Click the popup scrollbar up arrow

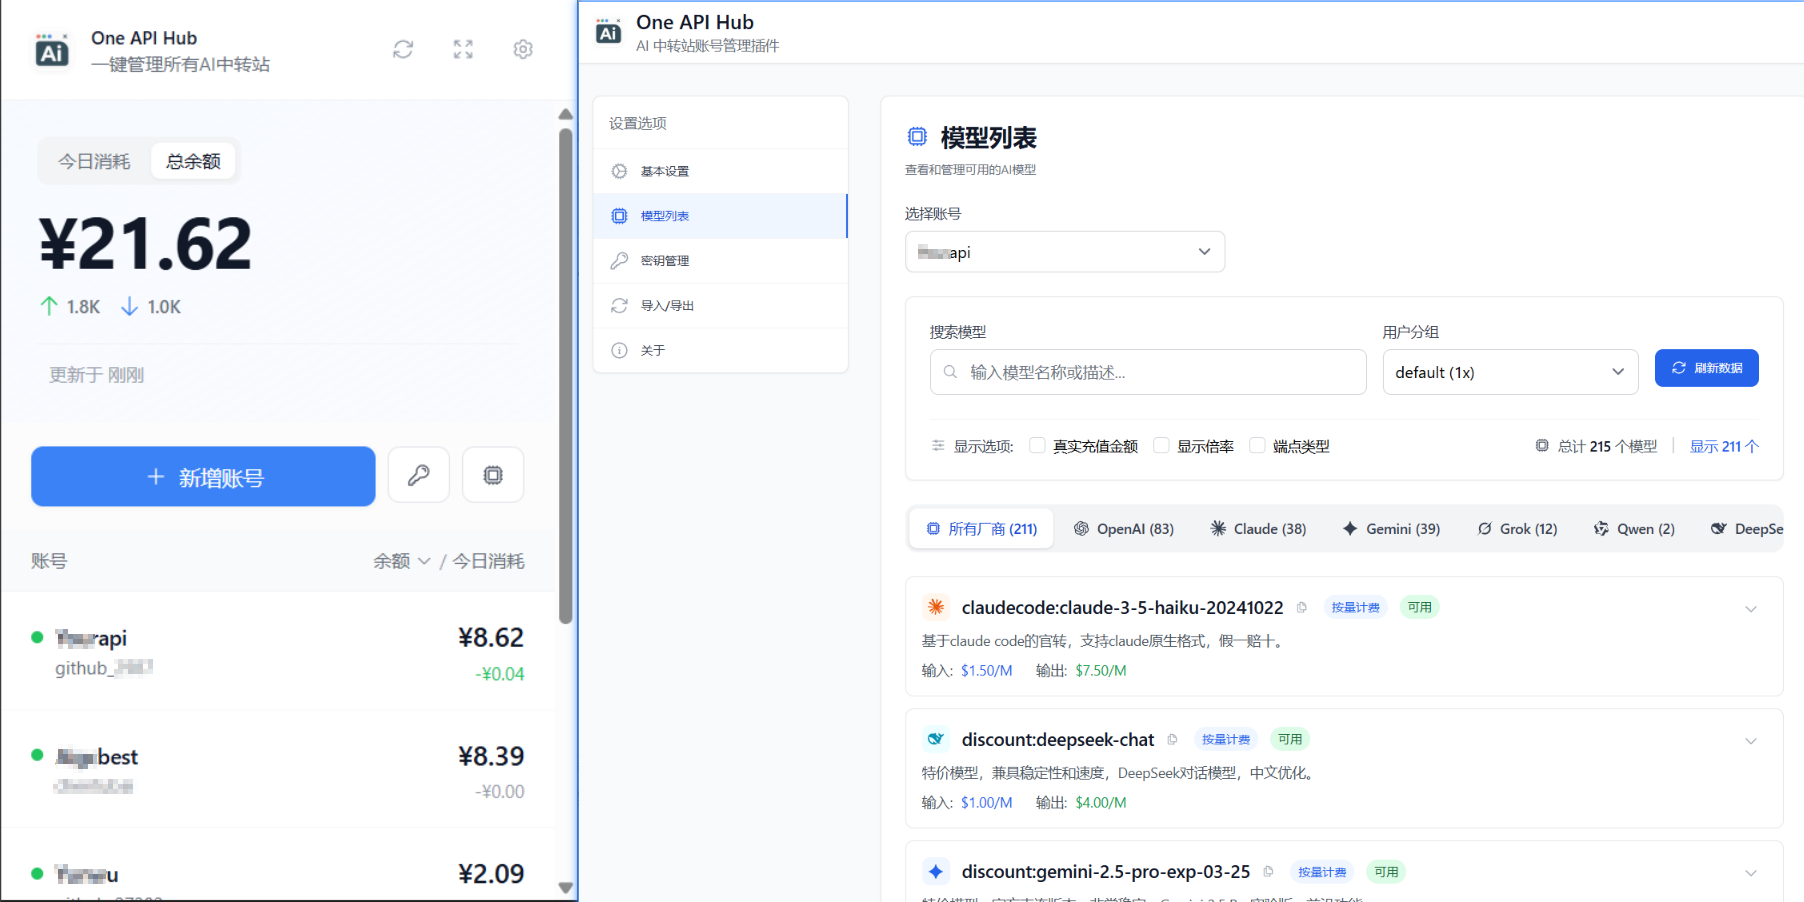point(565,114)
